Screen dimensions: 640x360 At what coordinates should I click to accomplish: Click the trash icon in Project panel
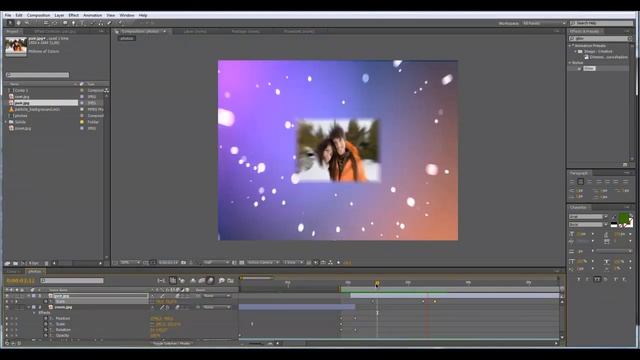[x=47, y=263]
